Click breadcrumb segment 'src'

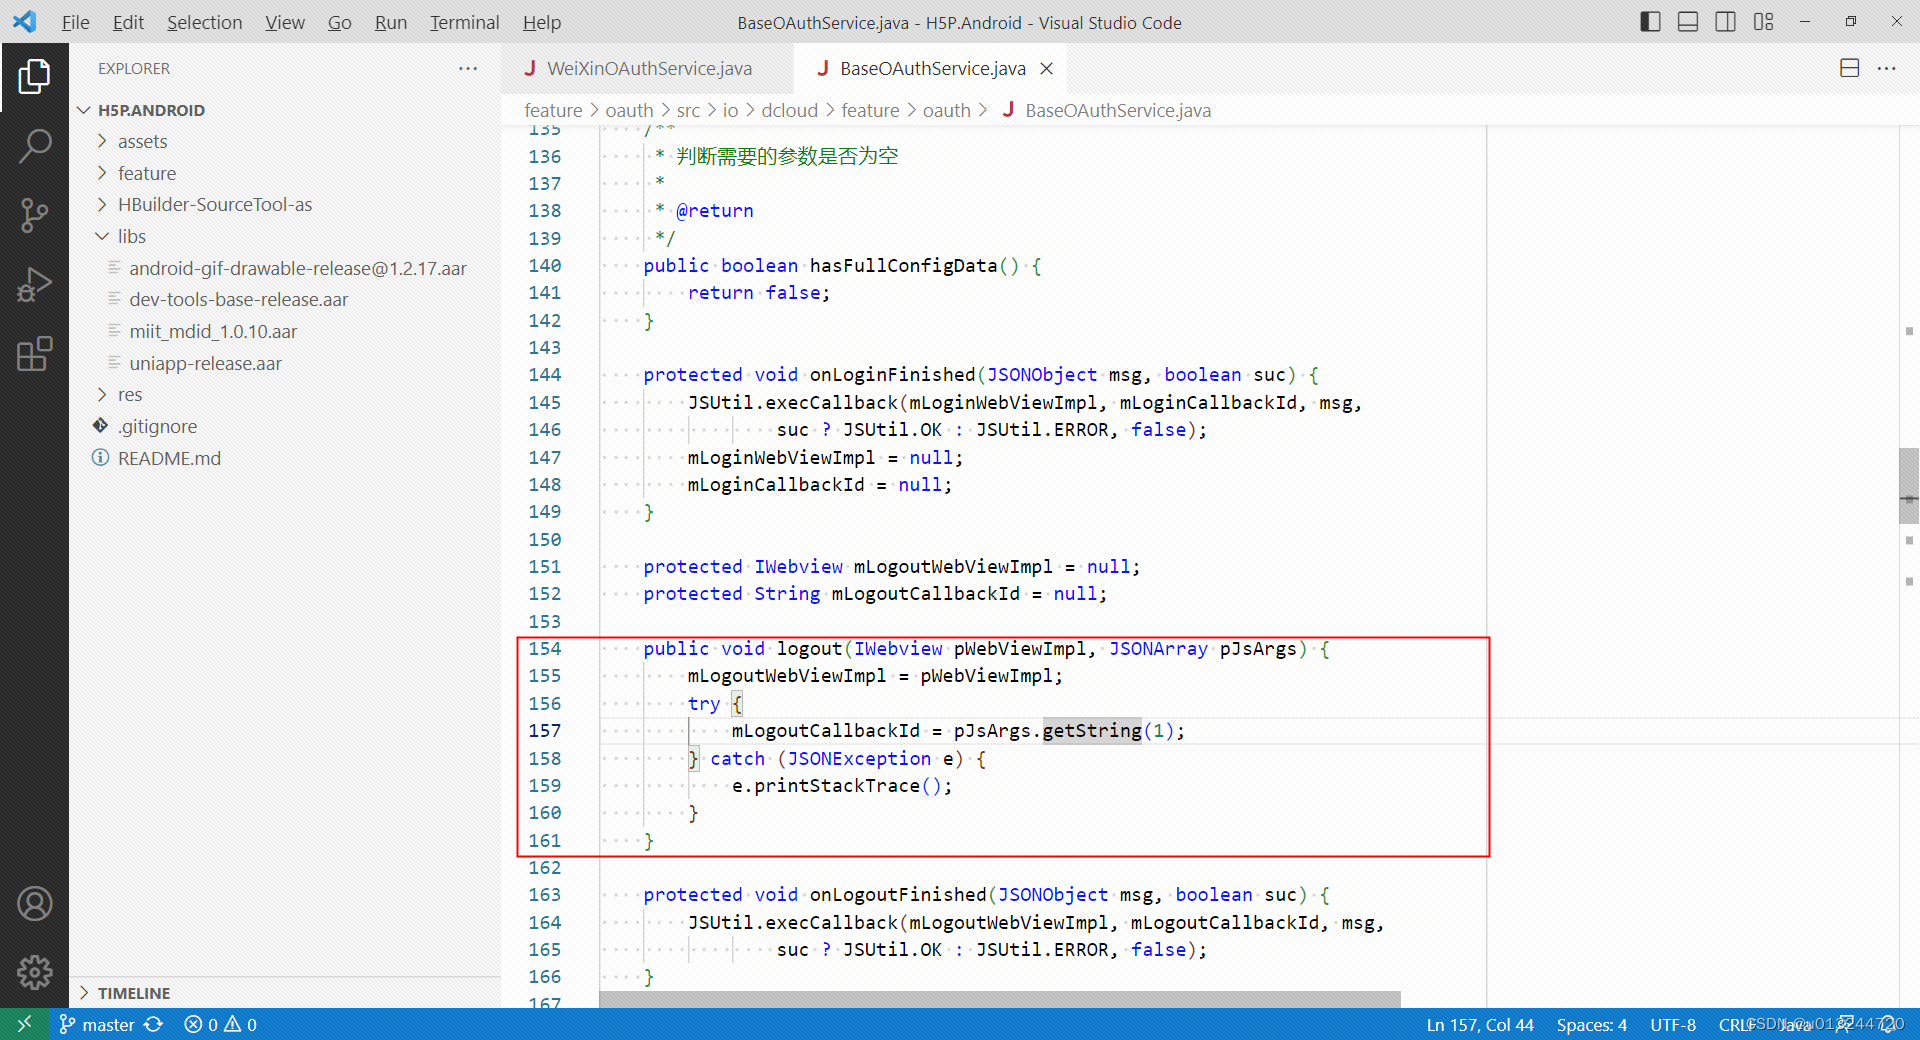tap(688, 110)
